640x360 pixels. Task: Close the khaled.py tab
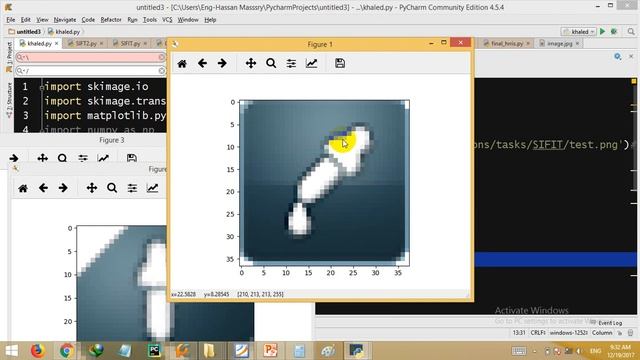(57, 43)
